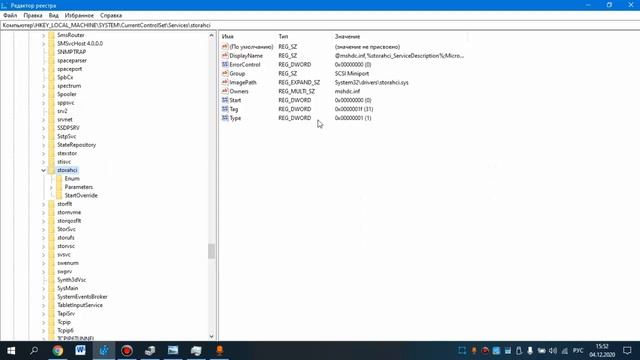Viewport: 640px width, 360px height.
Task: Expand the SysMain key
Action: 44,288
